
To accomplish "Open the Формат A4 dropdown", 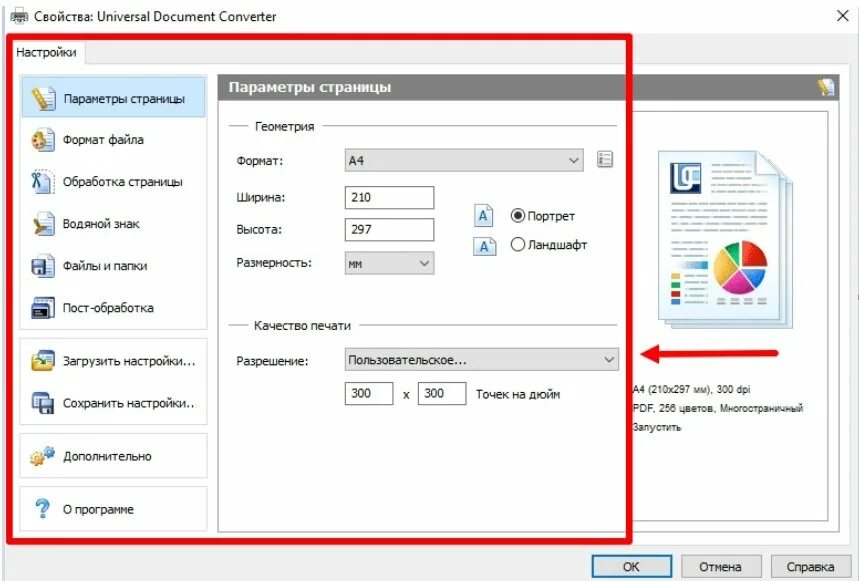I will click(463, 160).
